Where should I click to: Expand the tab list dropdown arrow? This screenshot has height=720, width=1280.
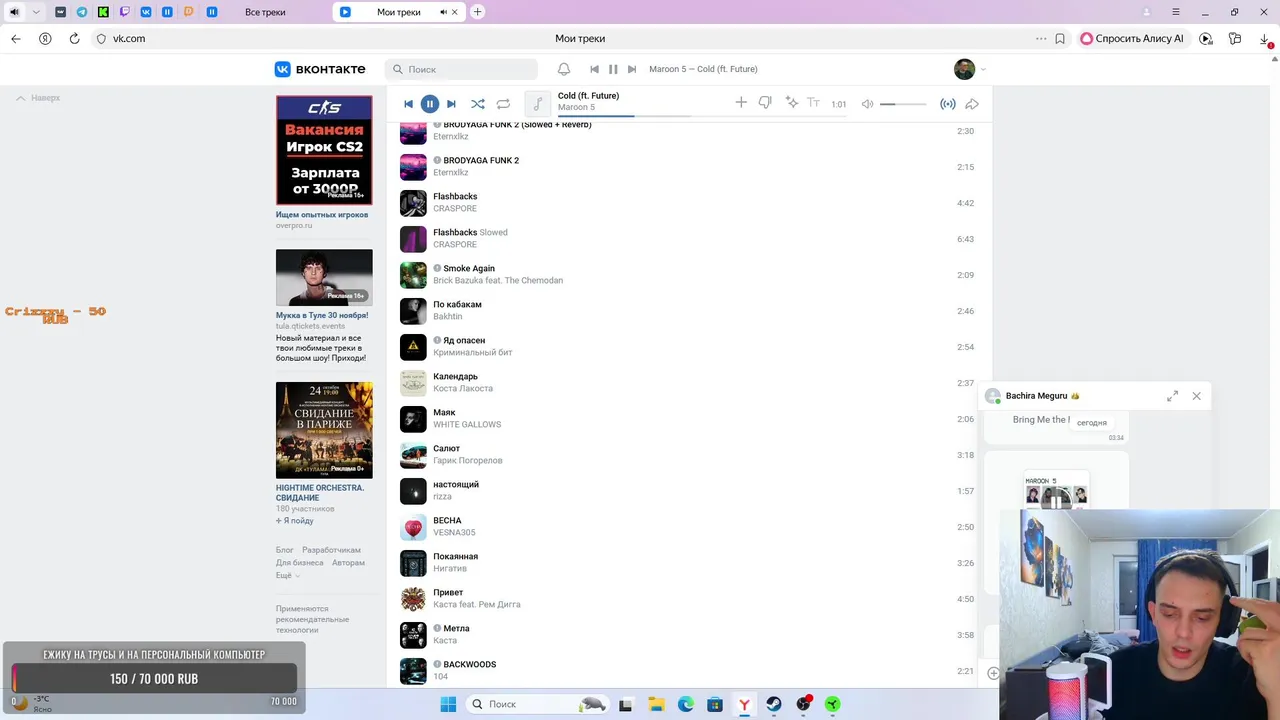(37, 12)
